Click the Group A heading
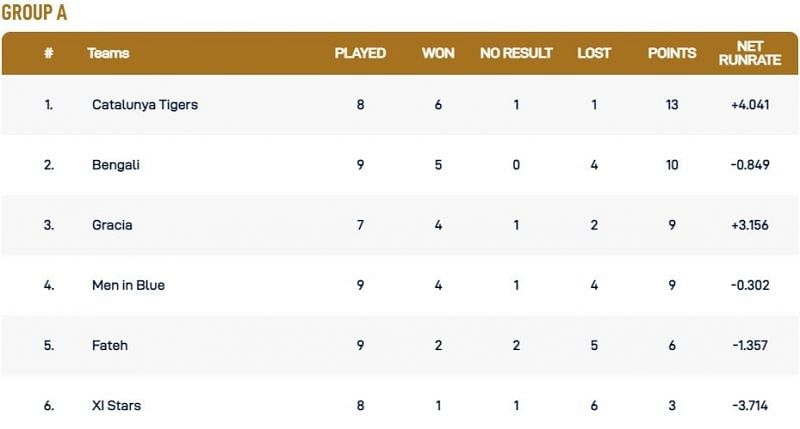This screenshot has width=800, height=429. click(x=34, y=13)
